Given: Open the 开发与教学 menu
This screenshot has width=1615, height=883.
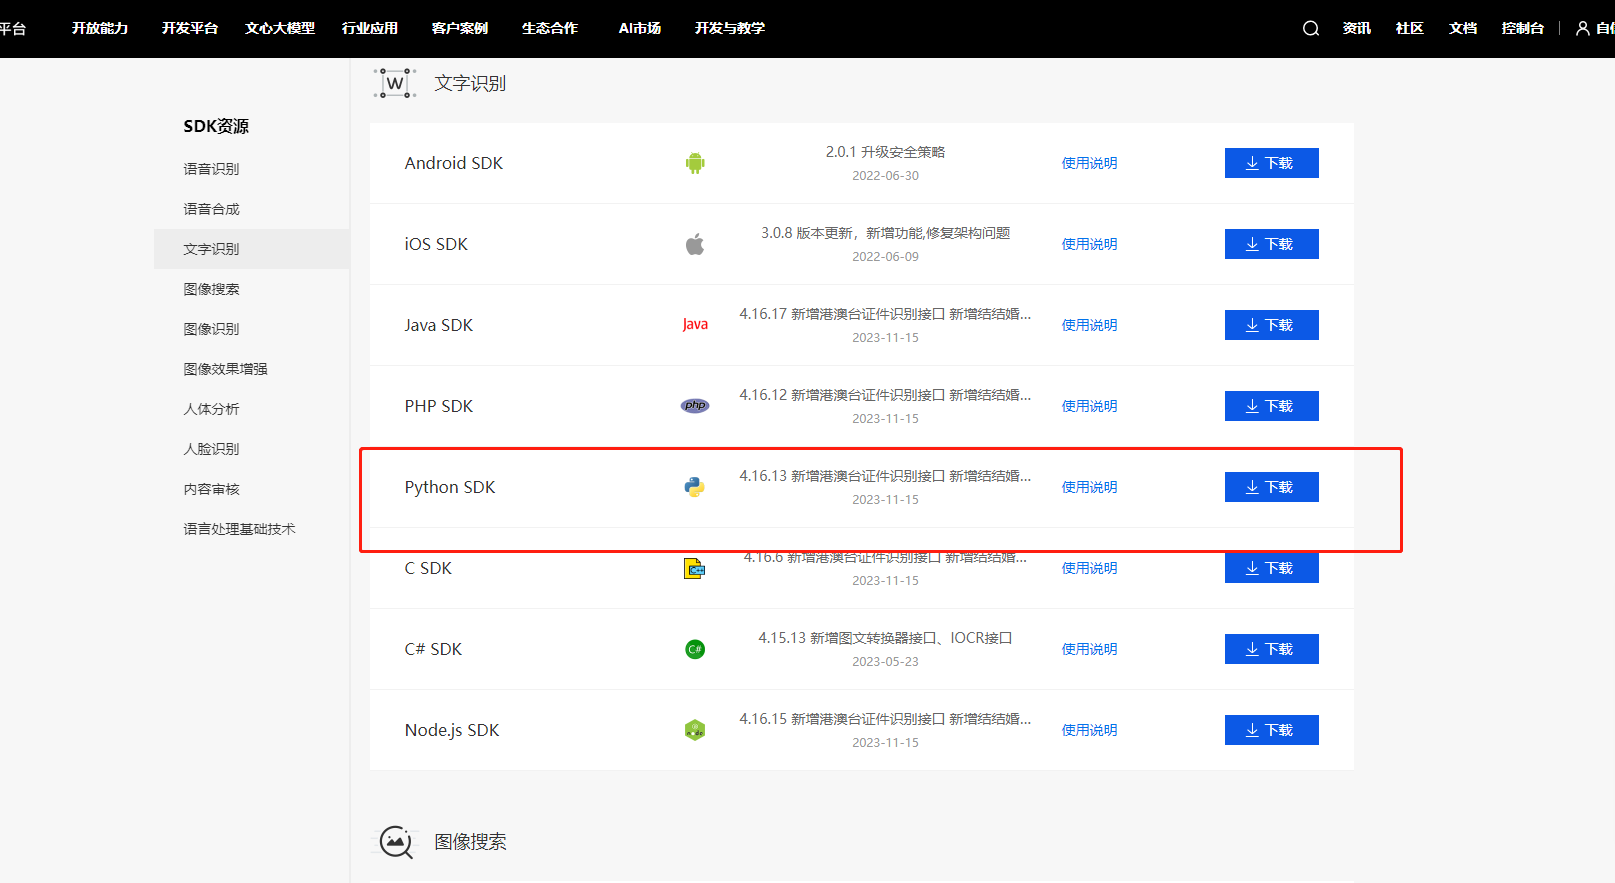Looking at the screenshot, I should pyautogui.click(x=730, y=28).
